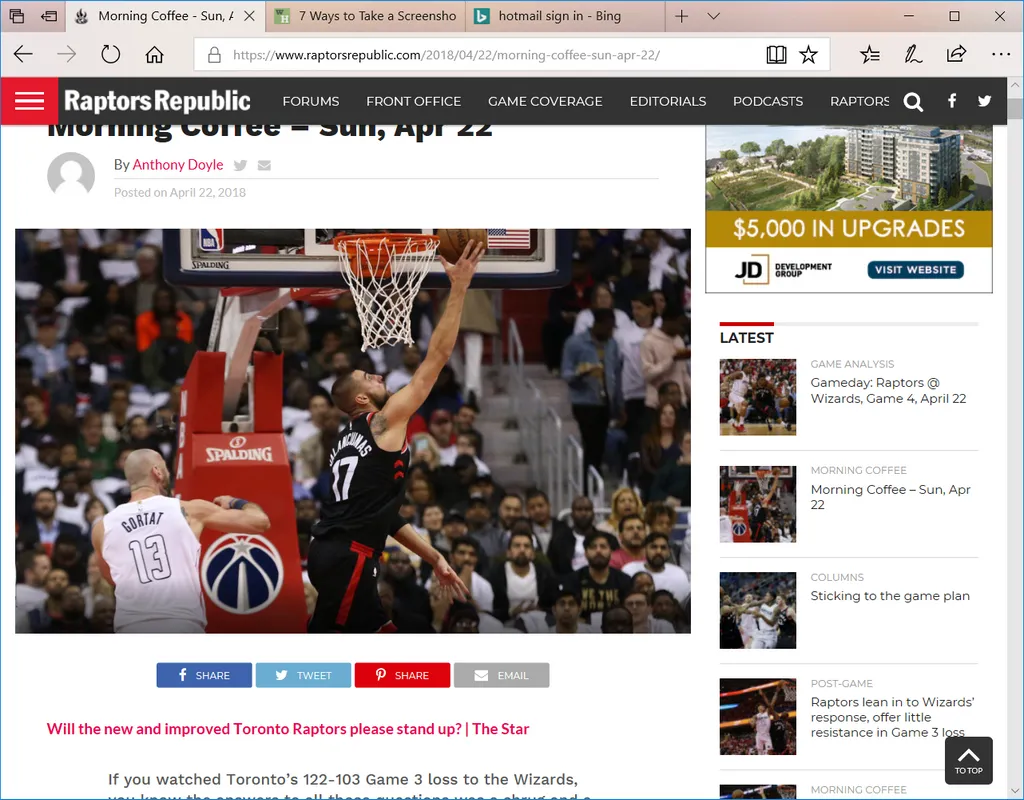Open a new browser tab
The image size is (1024, 800).
[680, 16]
